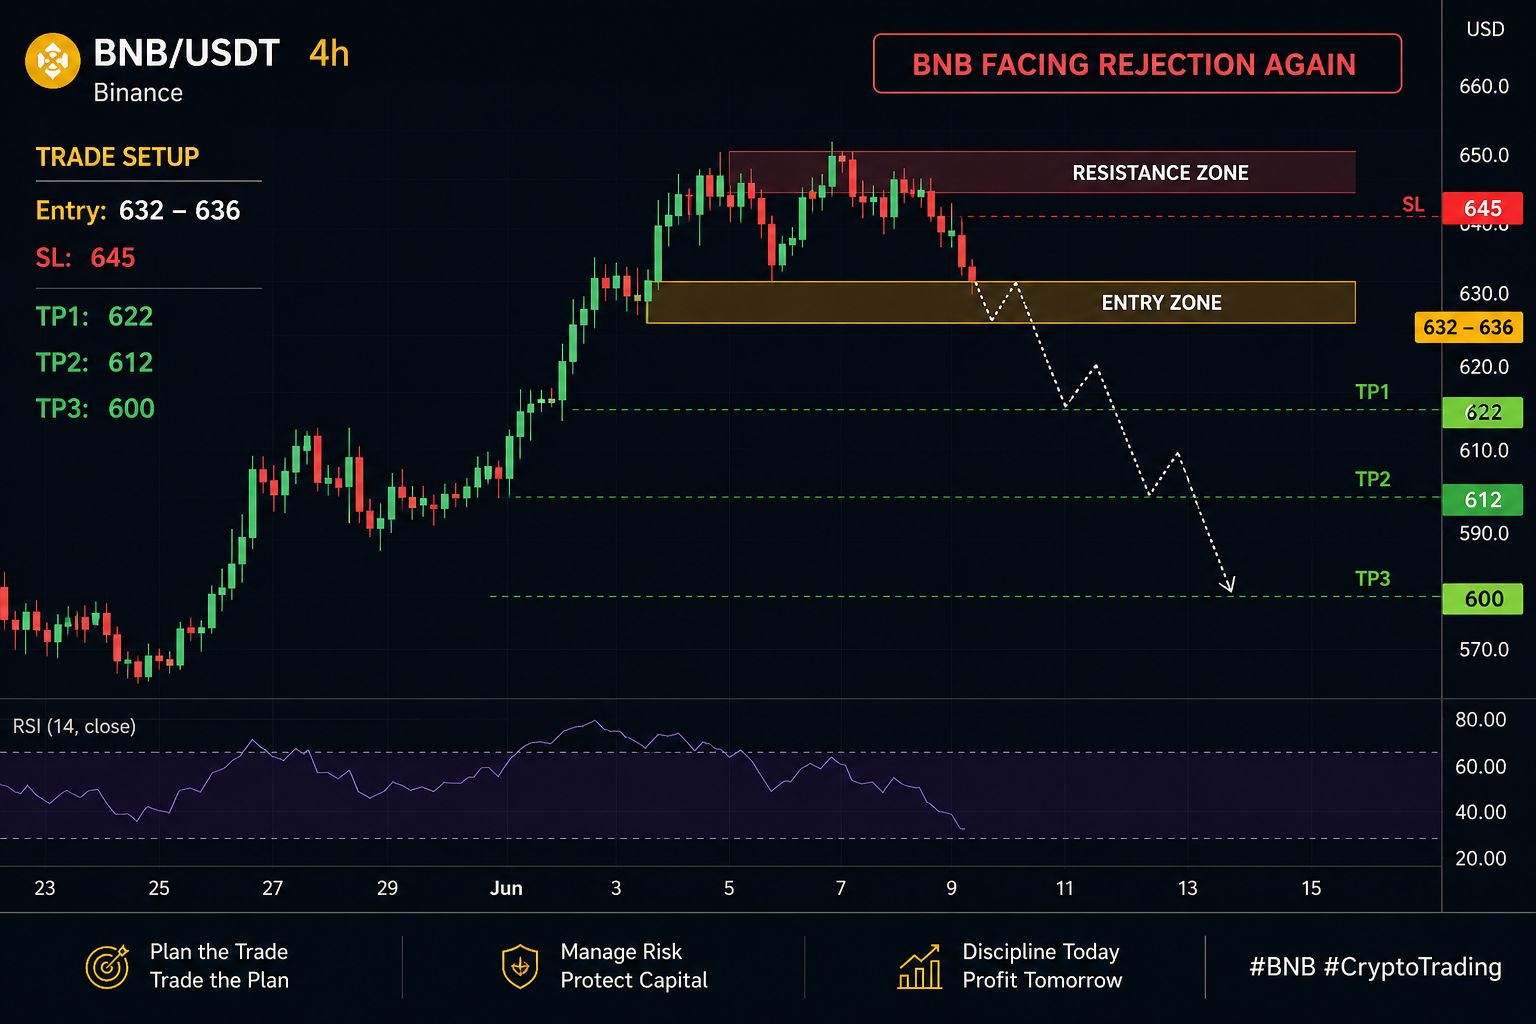Select the TP2: 612 line in Trade Setup
Screen dimensions: 1536x1024
pos(94,362)
